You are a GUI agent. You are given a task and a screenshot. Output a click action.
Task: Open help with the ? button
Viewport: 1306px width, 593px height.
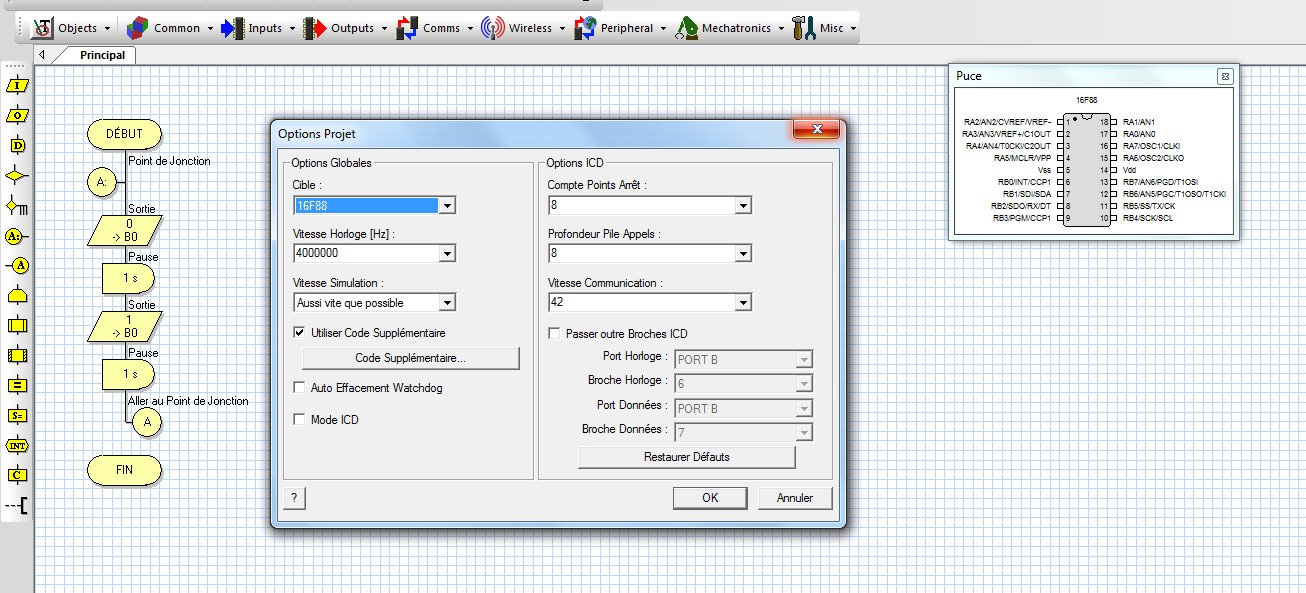pyautogui.click(x=293, y=498)
